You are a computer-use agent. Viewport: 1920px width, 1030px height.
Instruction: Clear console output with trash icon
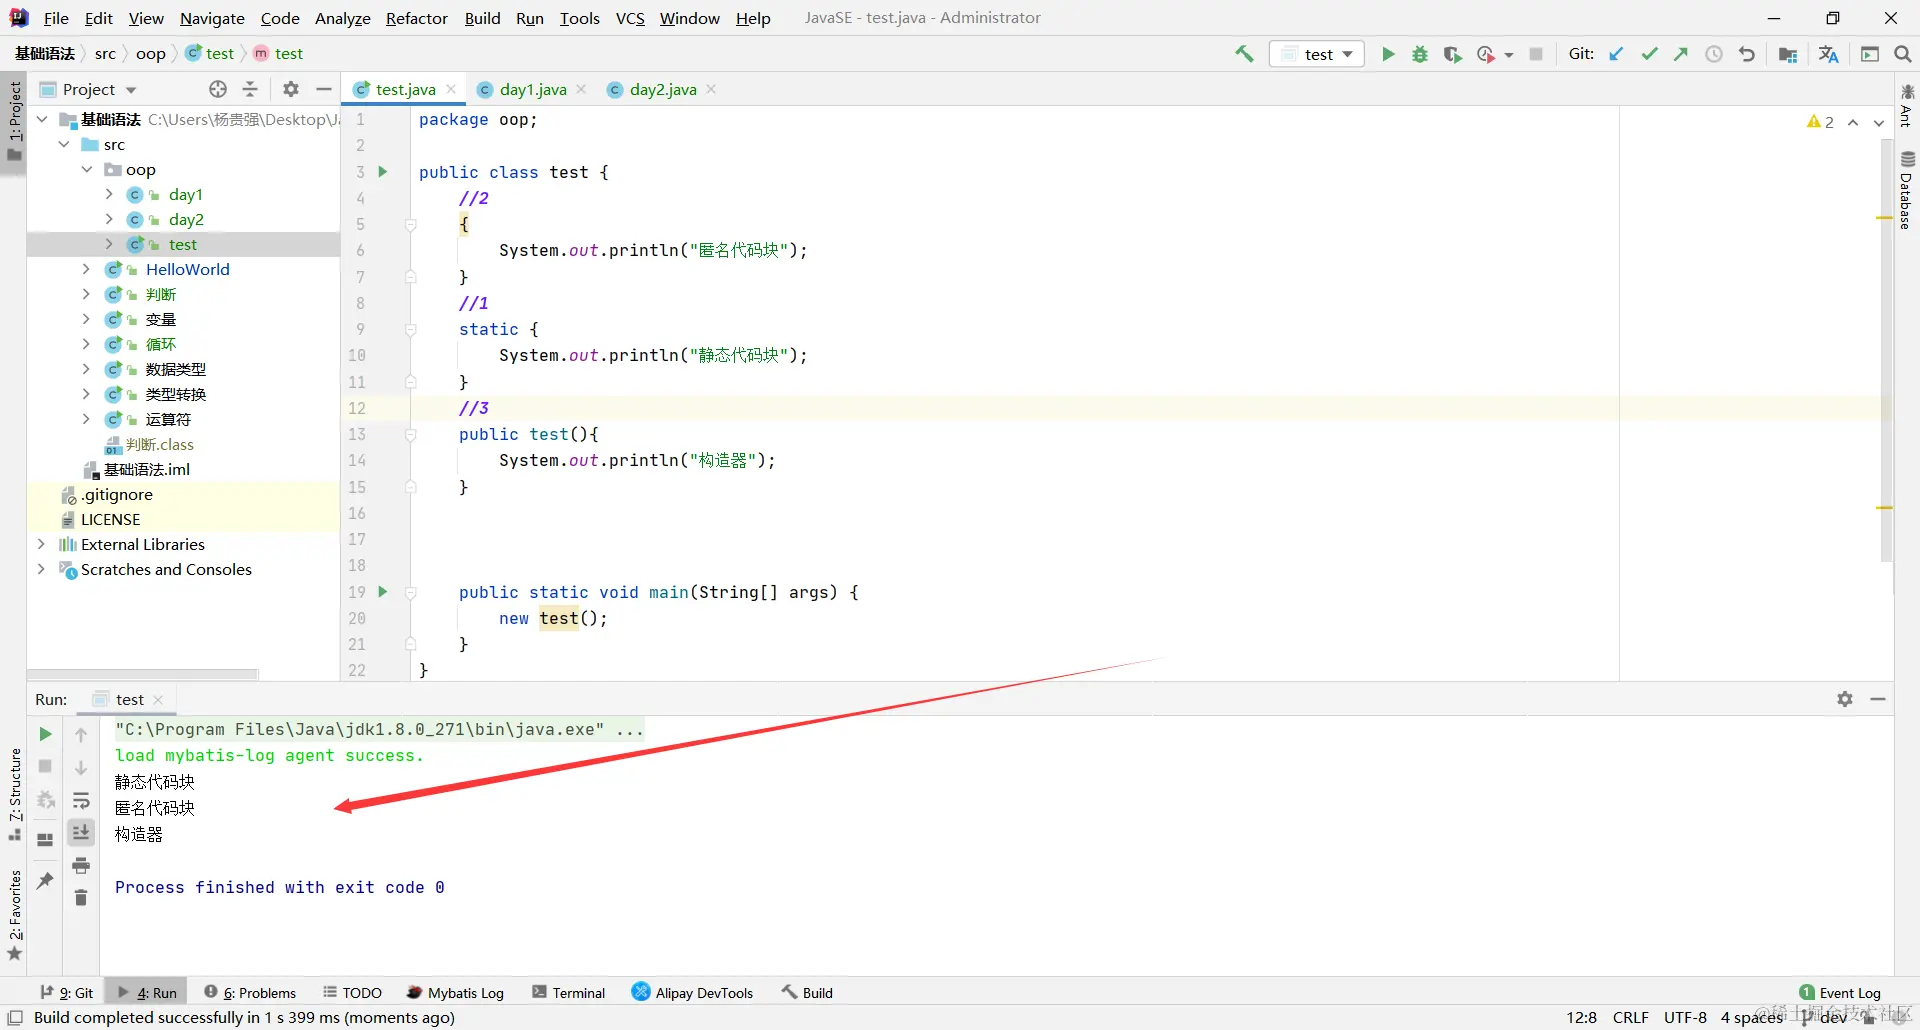point(81,898)
